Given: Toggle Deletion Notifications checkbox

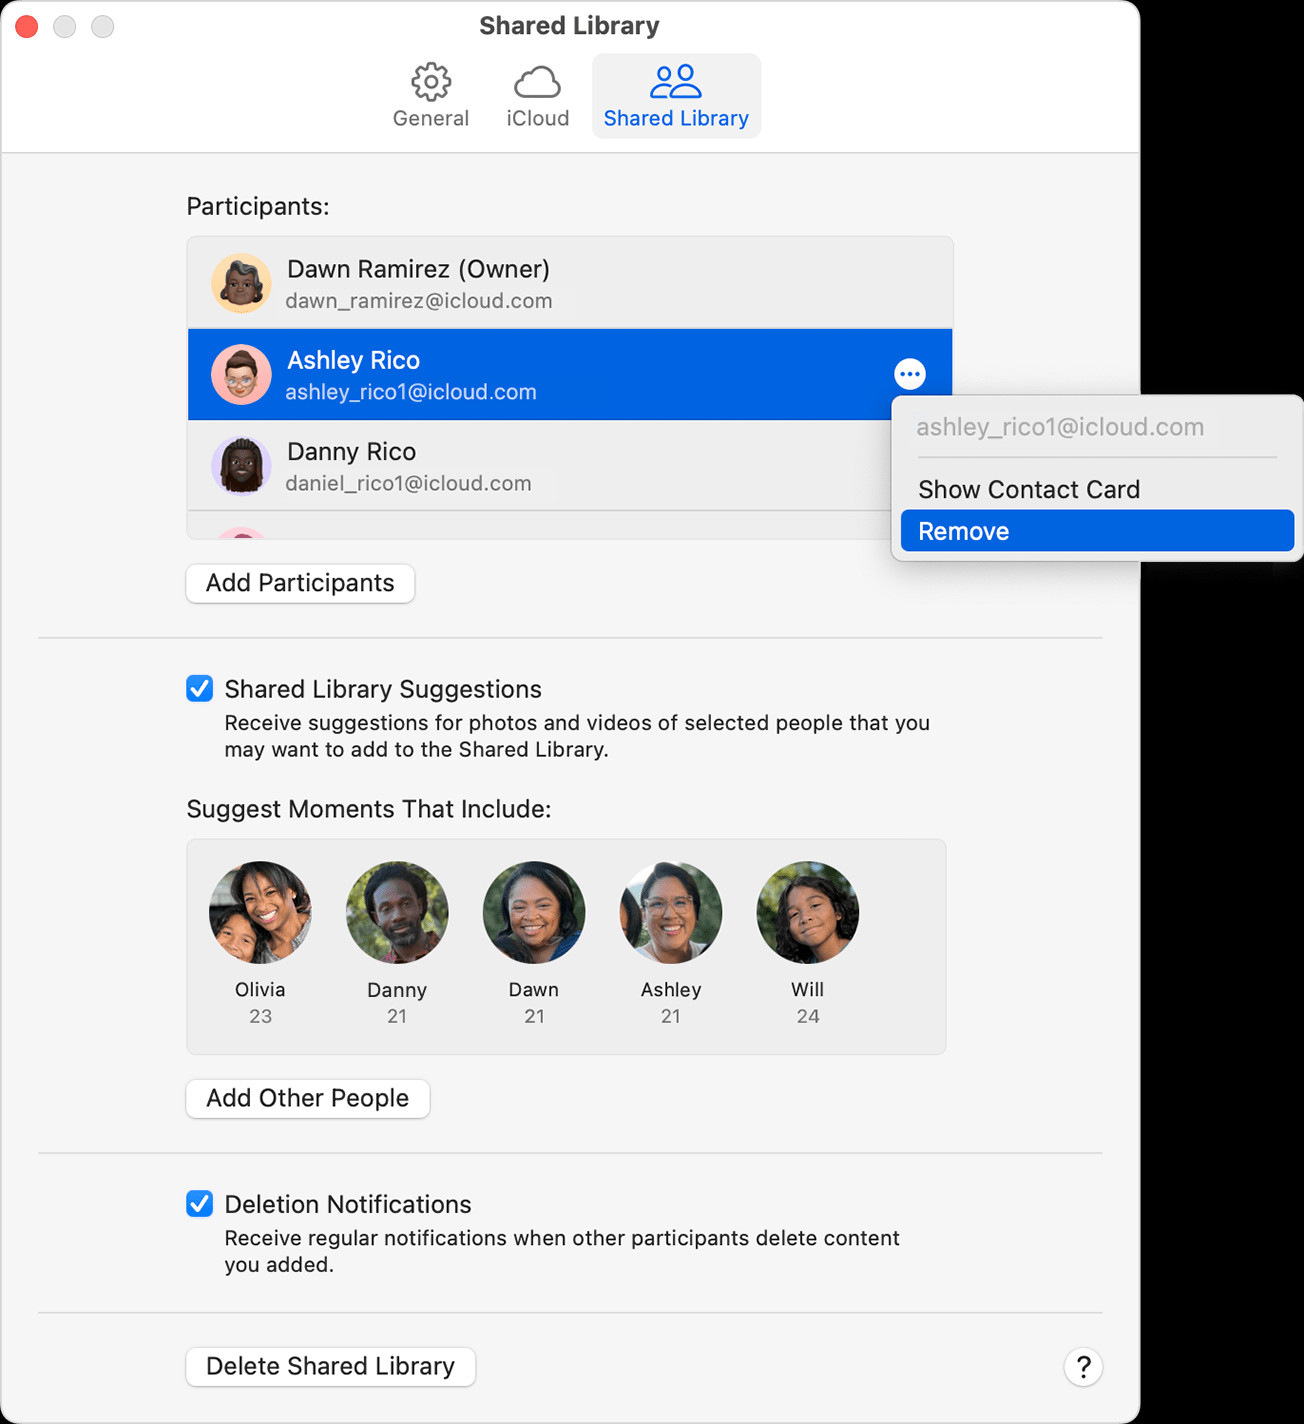Looking at the screenshot, I should click(x=200, y=1203).
